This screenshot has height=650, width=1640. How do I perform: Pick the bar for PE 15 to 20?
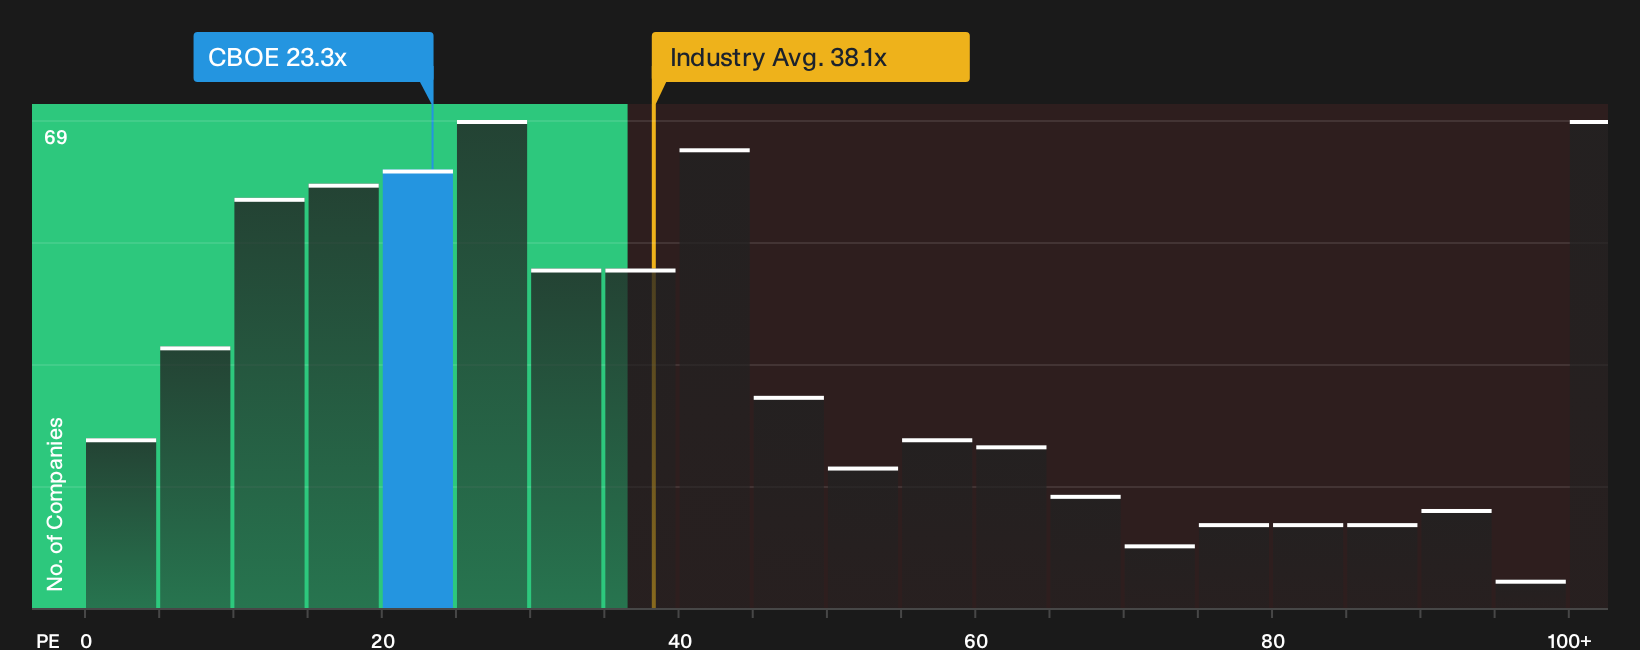(x=344, y=396)
